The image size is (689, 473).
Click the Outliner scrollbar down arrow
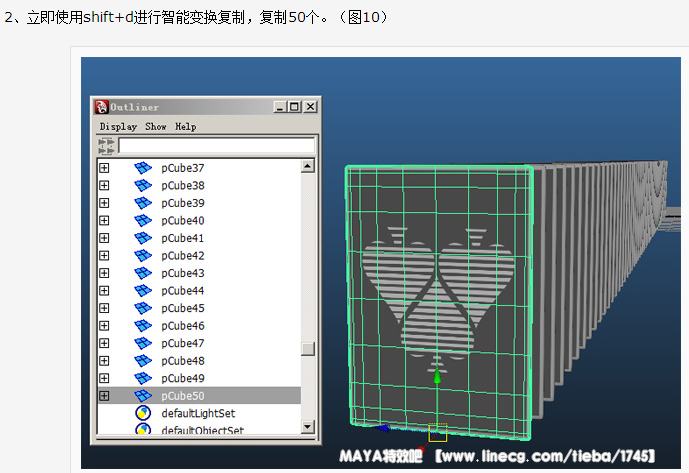[308, 428]
